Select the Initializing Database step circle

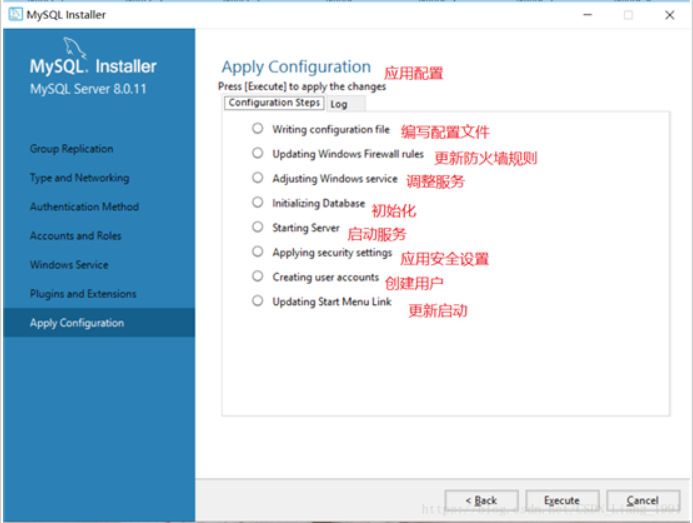point(258,202)
